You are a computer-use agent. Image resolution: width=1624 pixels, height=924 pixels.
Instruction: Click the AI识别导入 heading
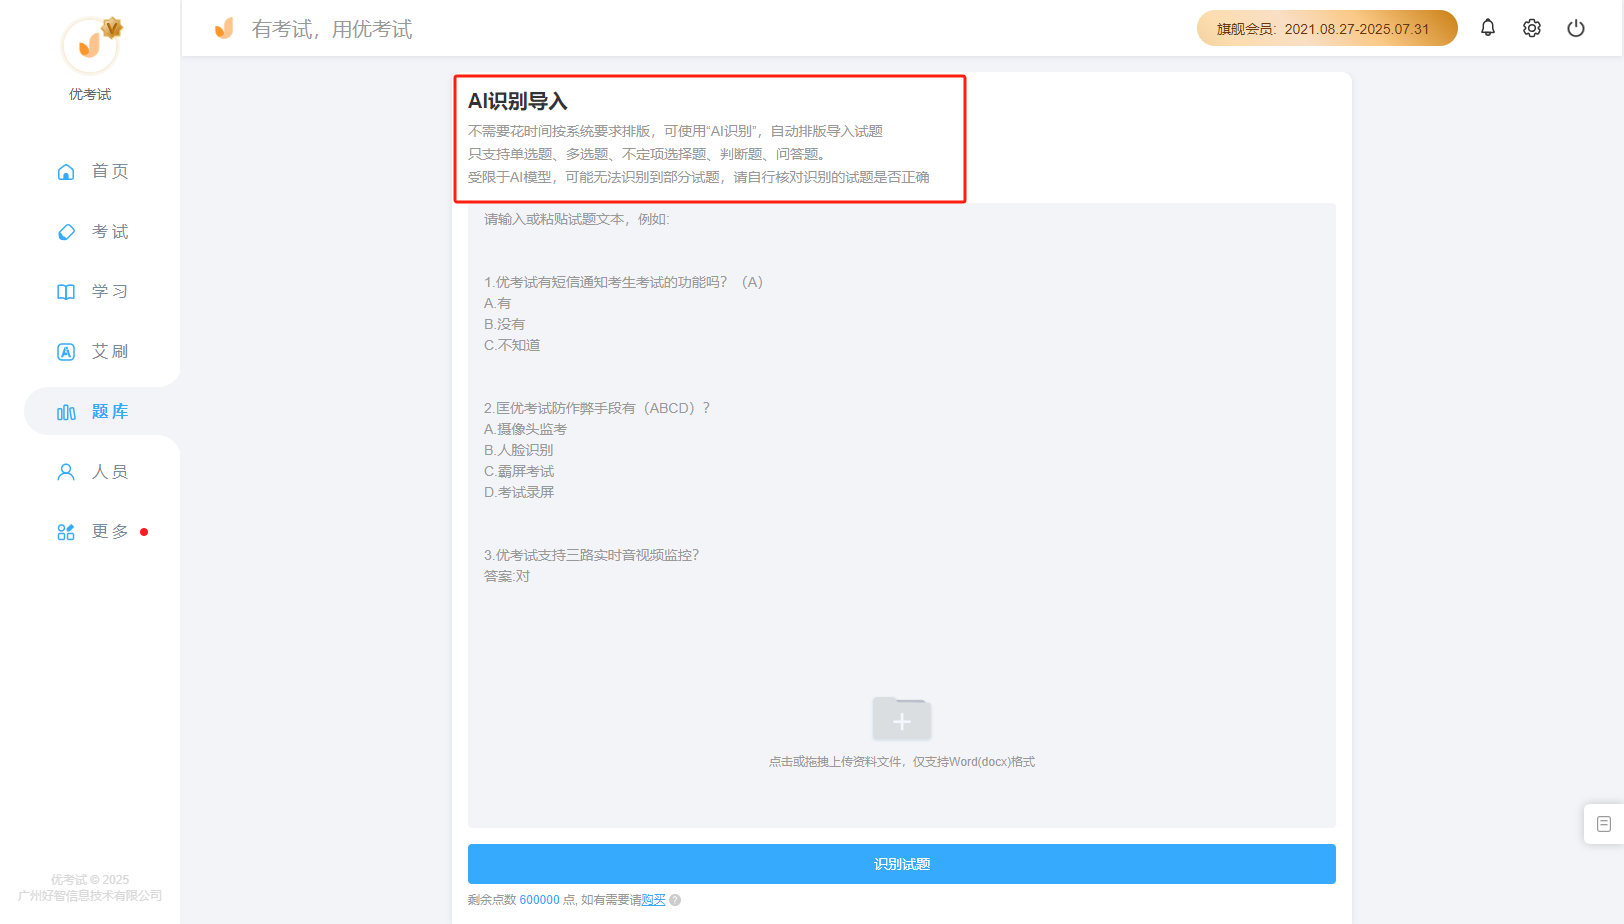(518, 101)
